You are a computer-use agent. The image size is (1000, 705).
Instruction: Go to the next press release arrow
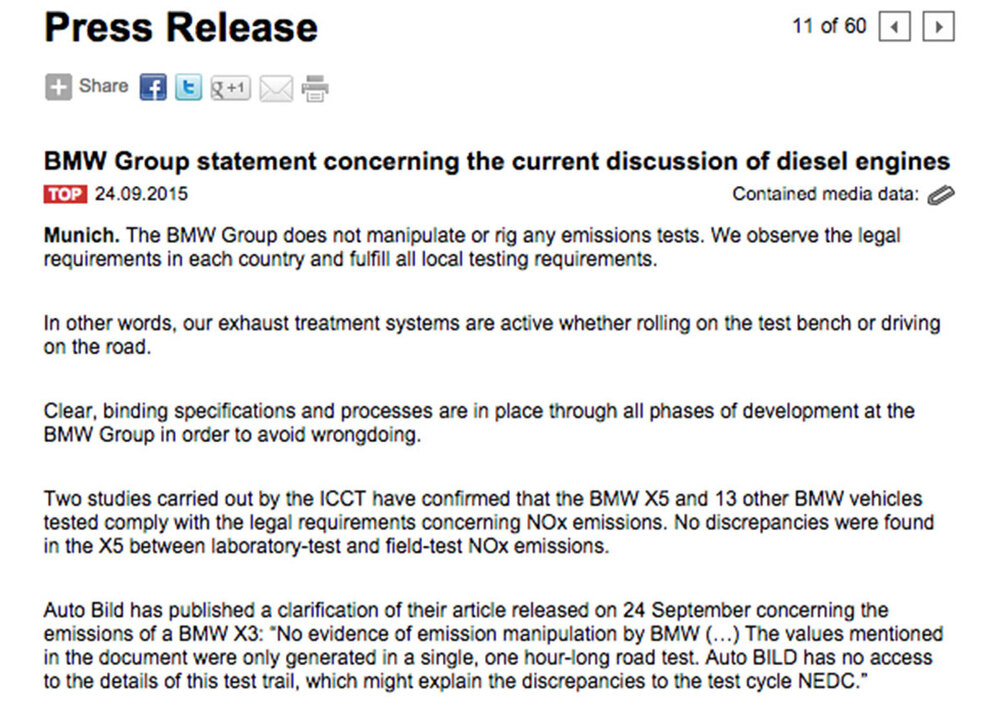click(x=938, y=27)
